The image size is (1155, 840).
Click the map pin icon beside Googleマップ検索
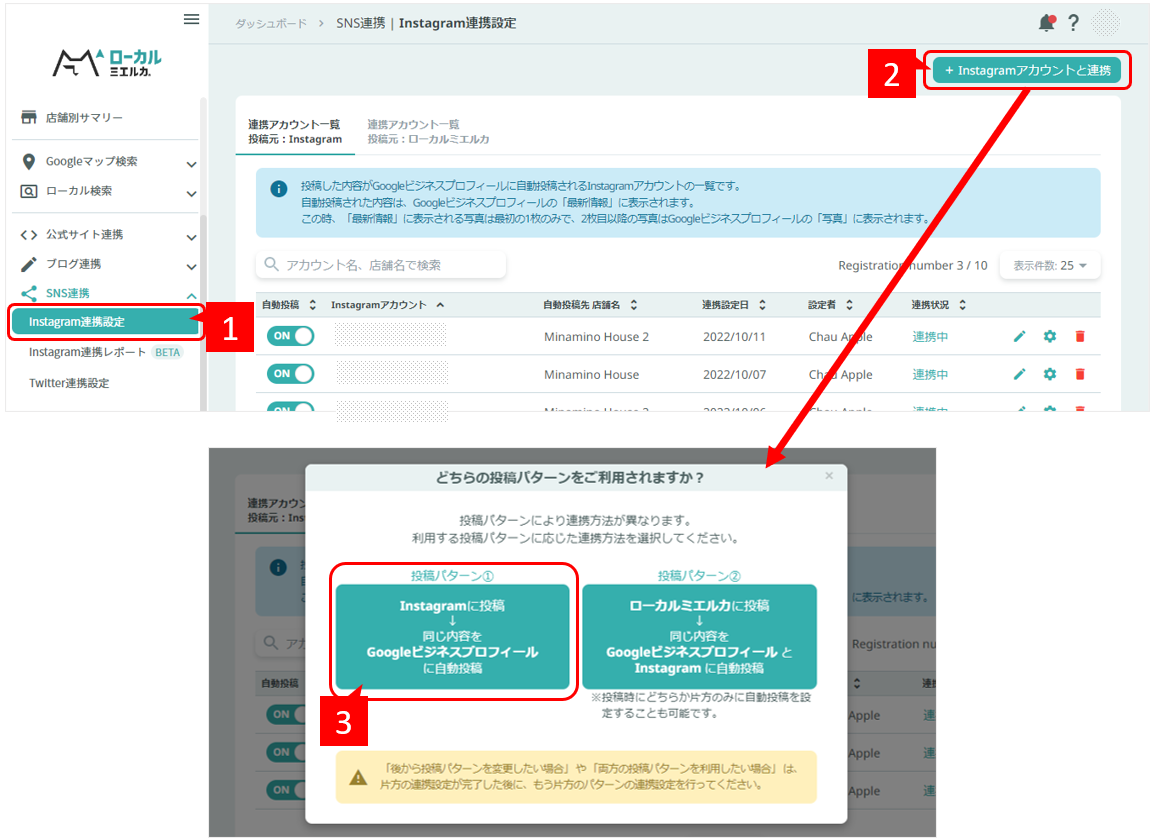(29, 161)
